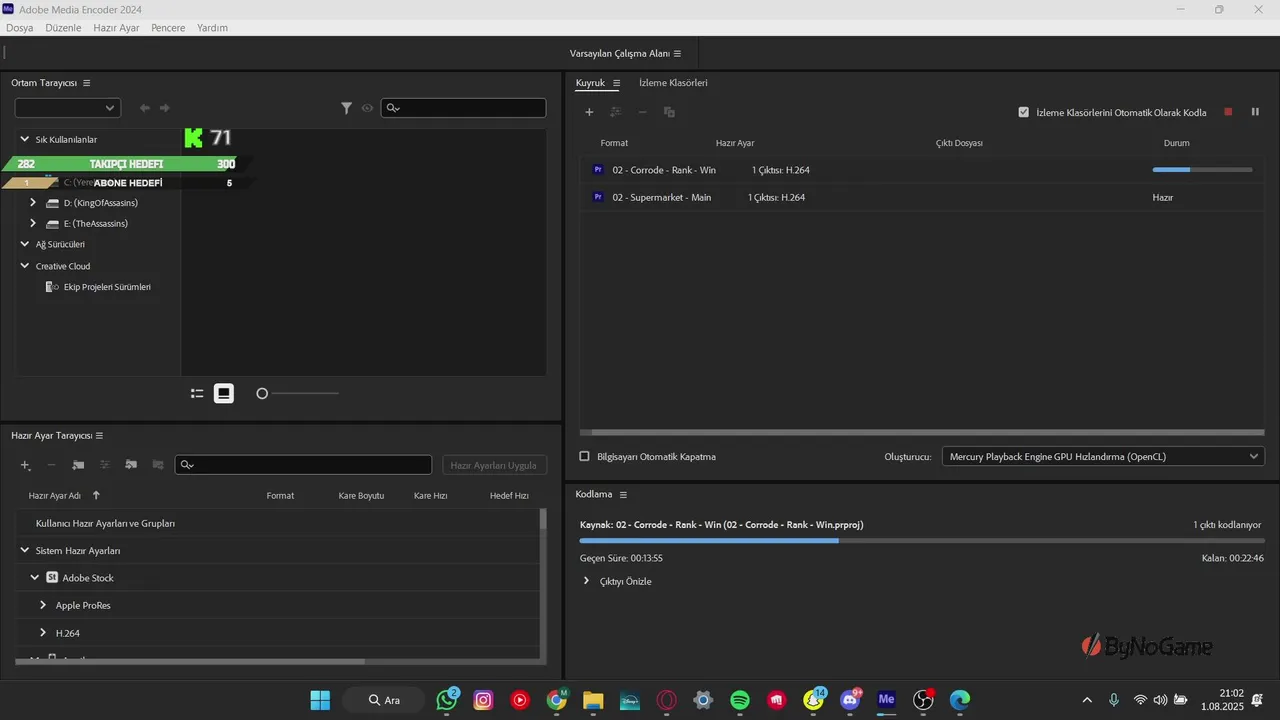The width and height of the screenshot is (1280, 720).
Task: Click the Windows Start button
Action: coord(320,700)
